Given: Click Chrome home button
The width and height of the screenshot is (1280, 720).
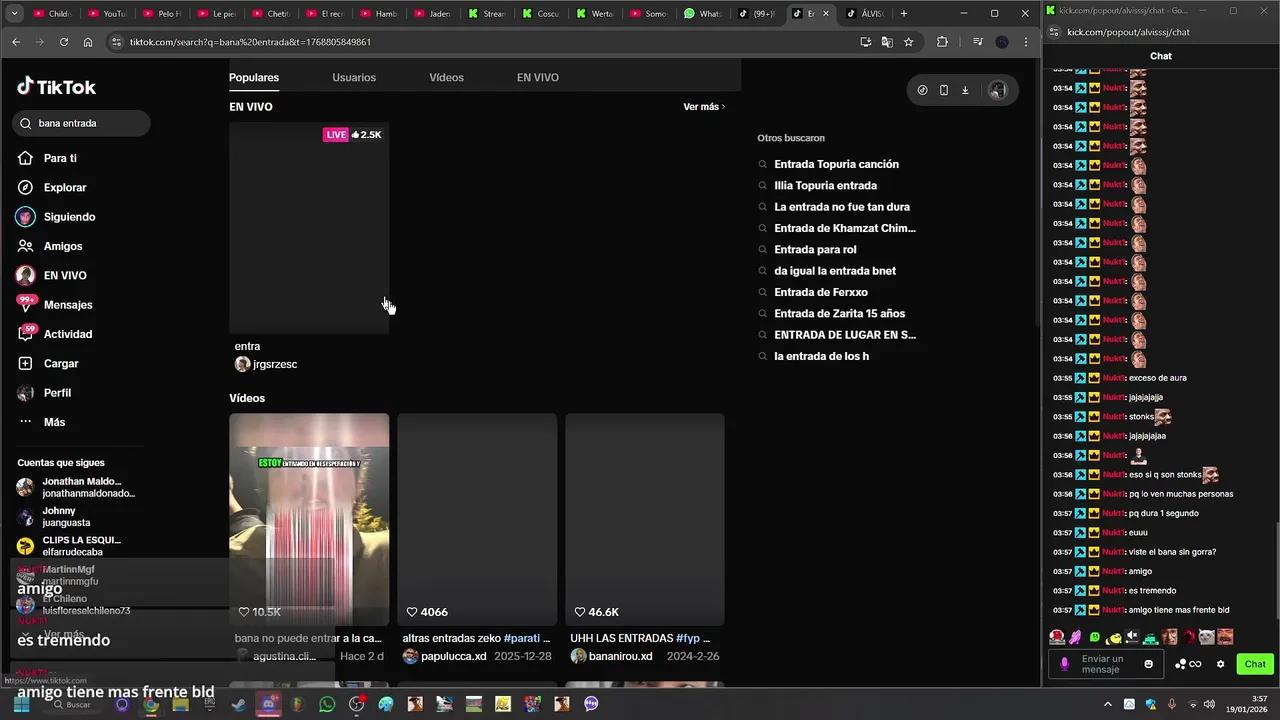Looking at the screenshot, I should click(88, 42).
